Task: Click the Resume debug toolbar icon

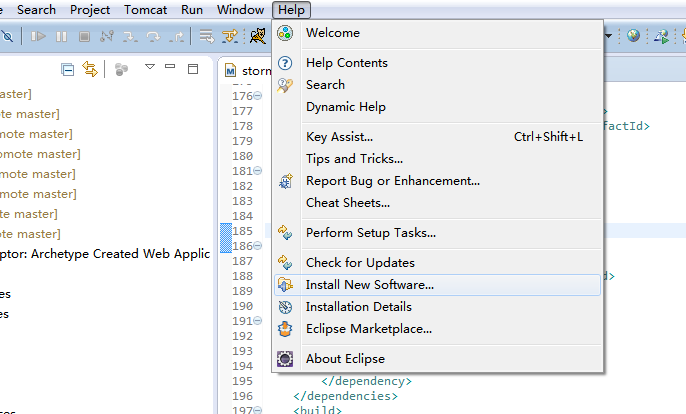Action: click(38, 36)
